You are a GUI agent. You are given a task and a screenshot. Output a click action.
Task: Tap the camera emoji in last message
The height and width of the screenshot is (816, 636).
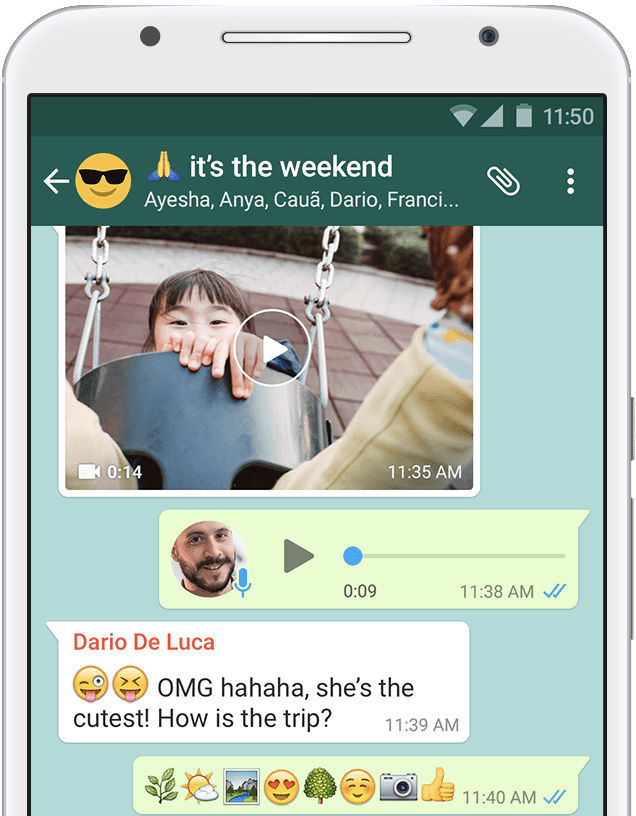tap(397, 786)
